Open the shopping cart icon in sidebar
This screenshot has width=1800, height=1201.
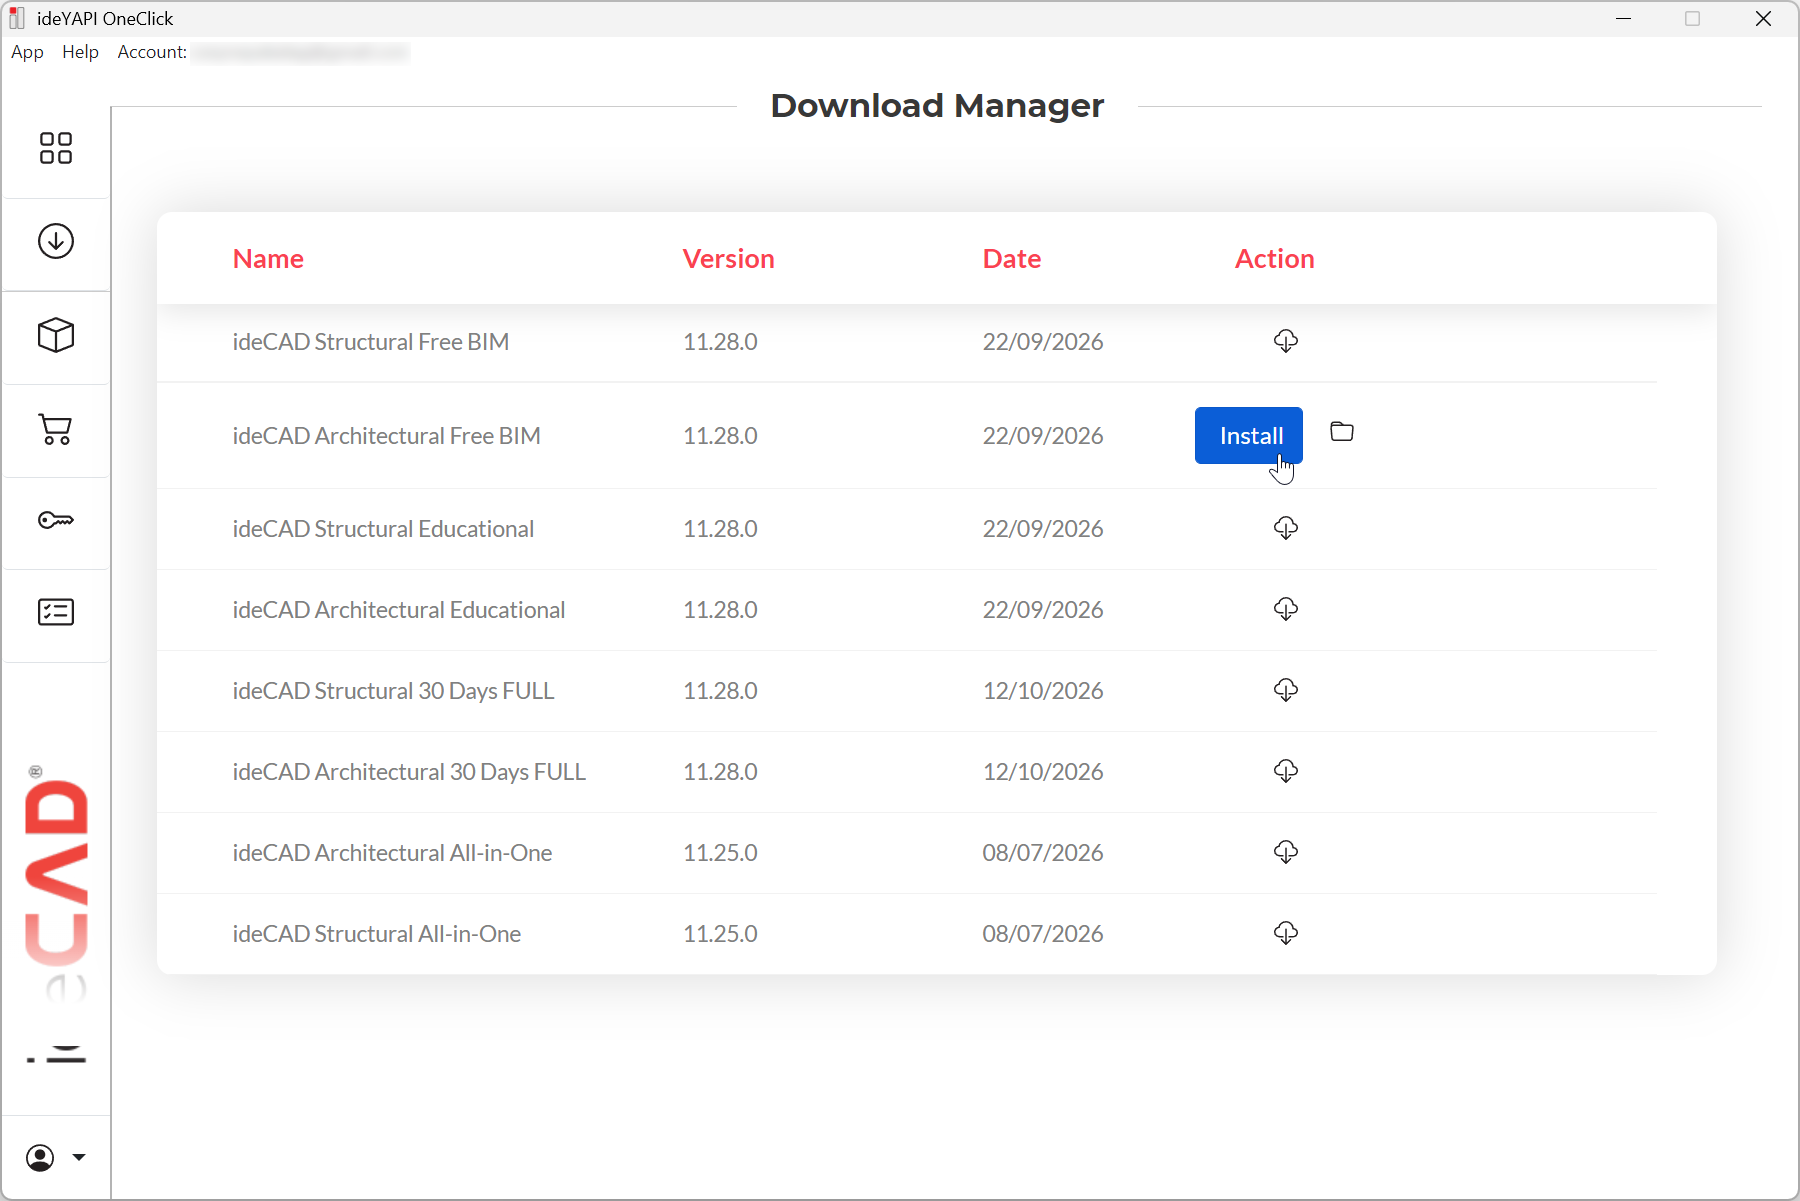(56, 429)
